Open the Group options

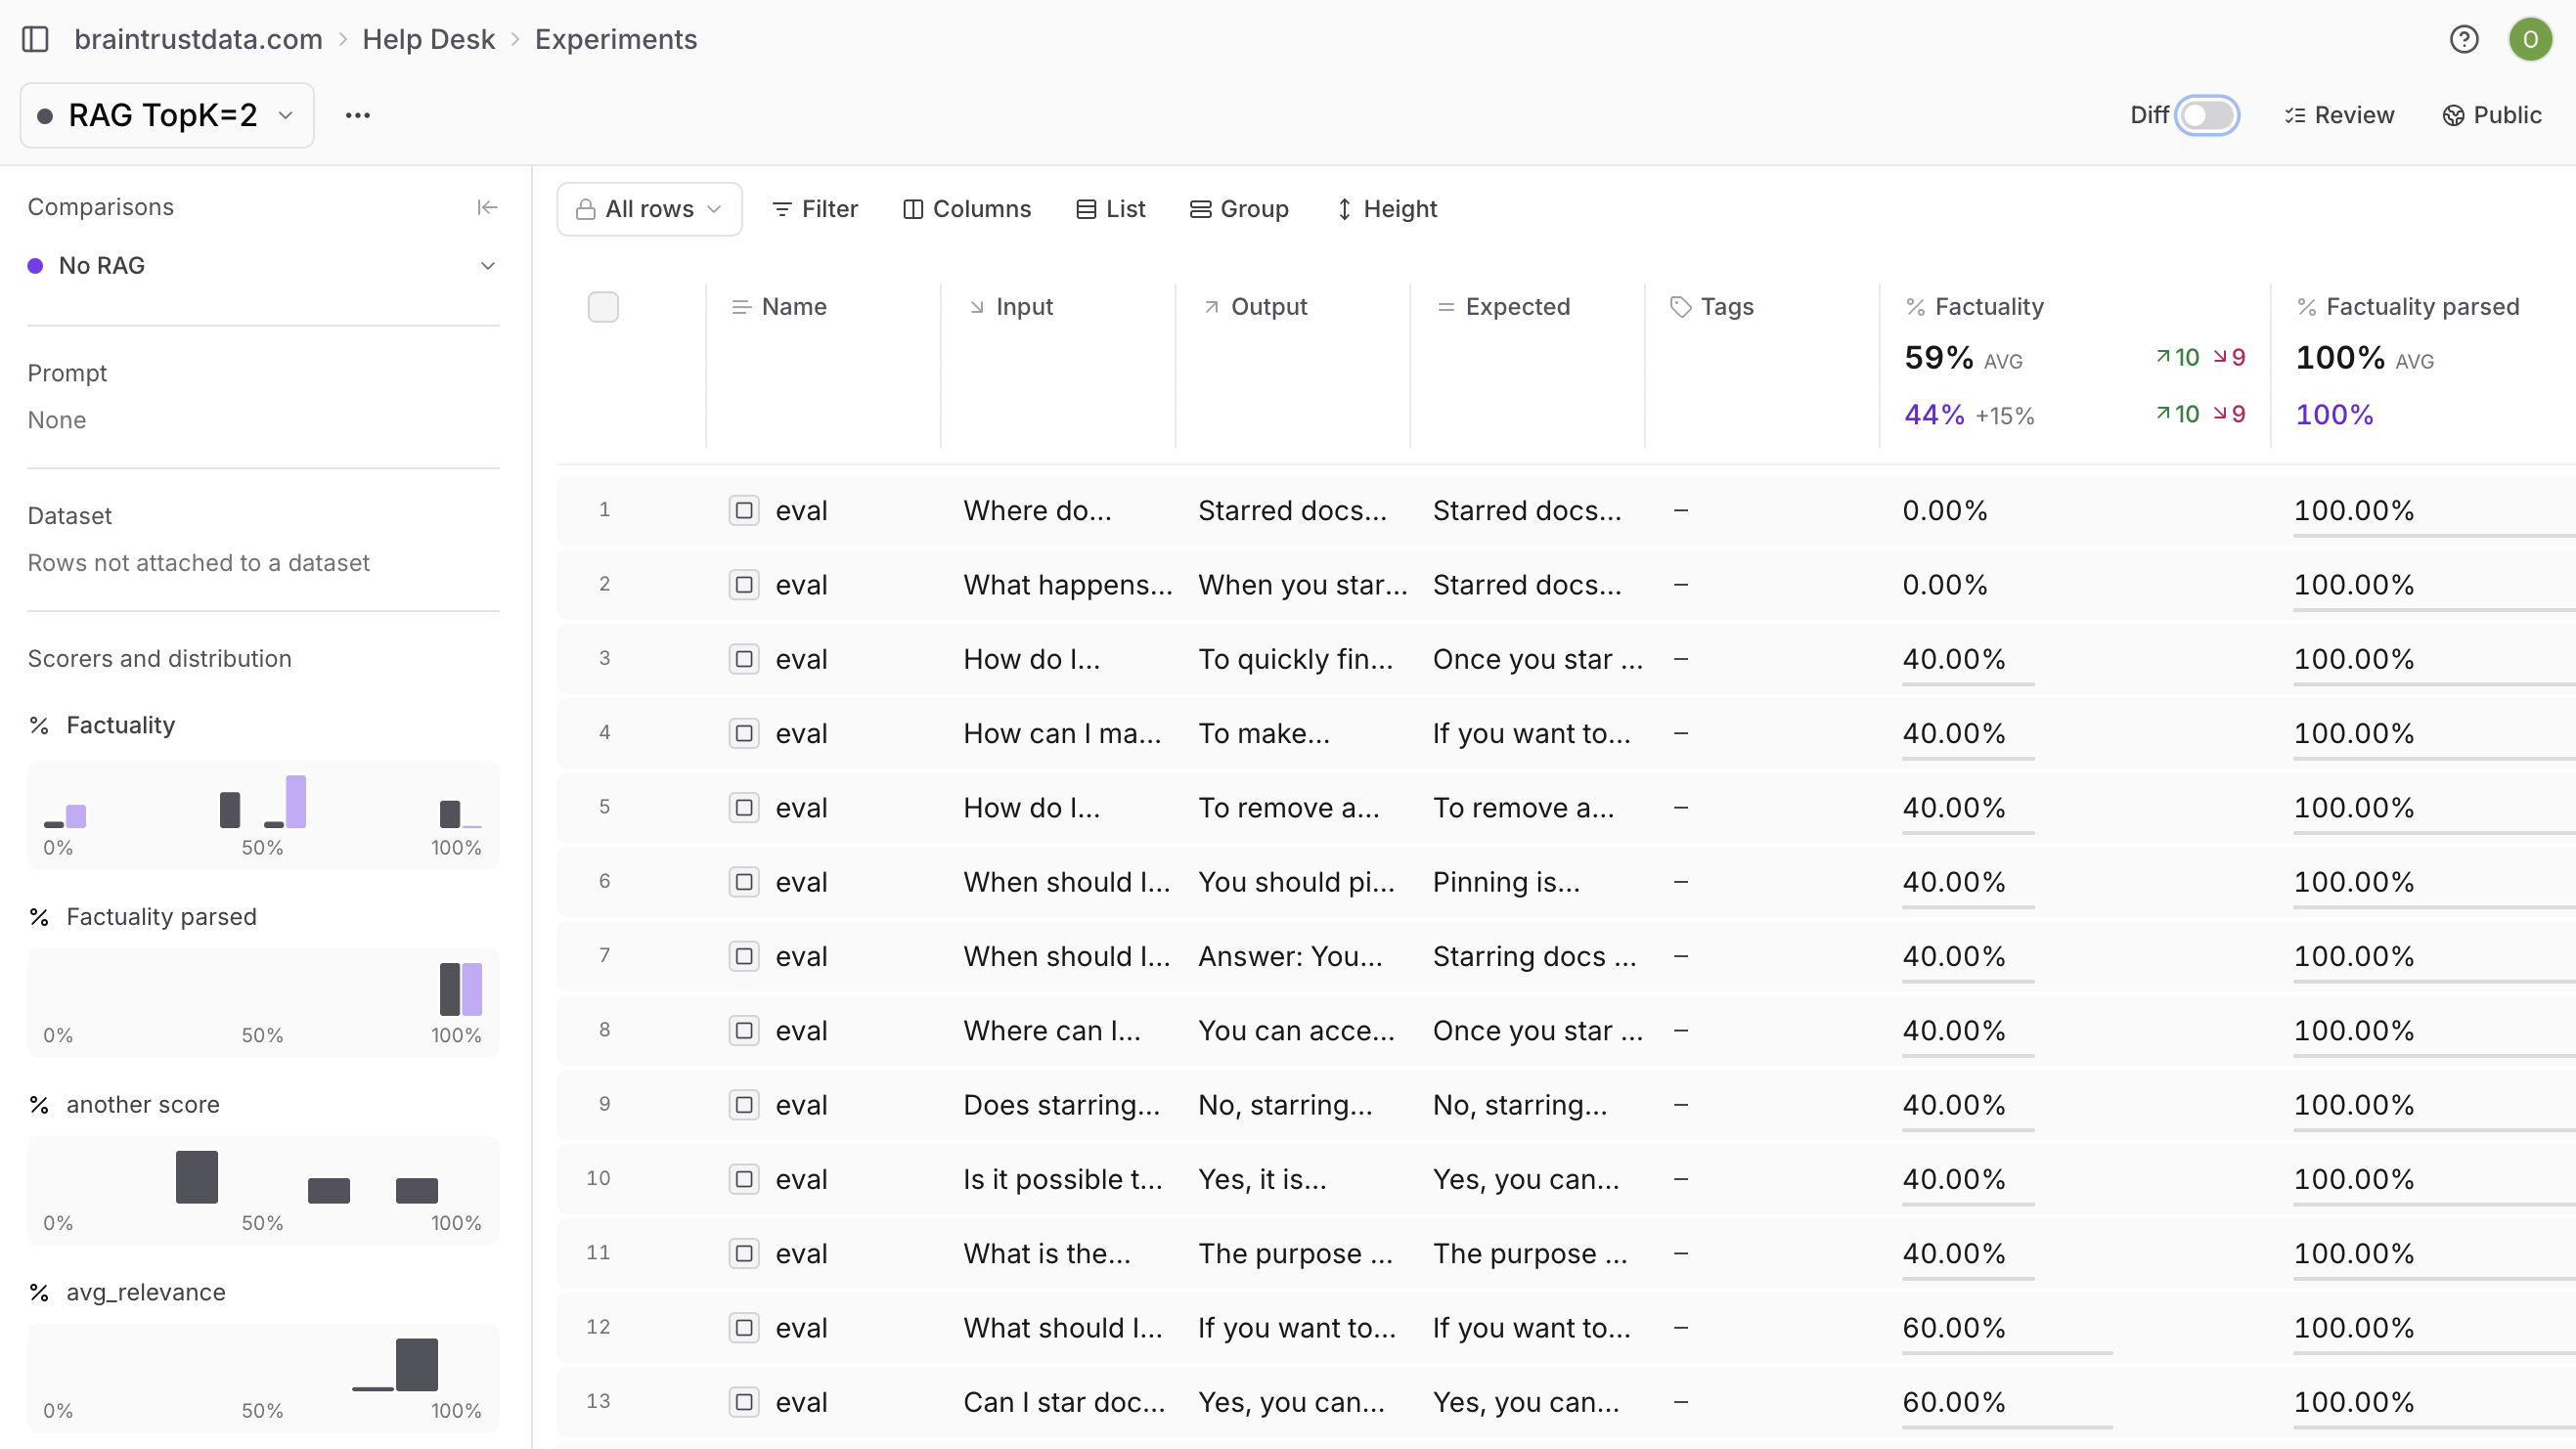pos(1239,209)
